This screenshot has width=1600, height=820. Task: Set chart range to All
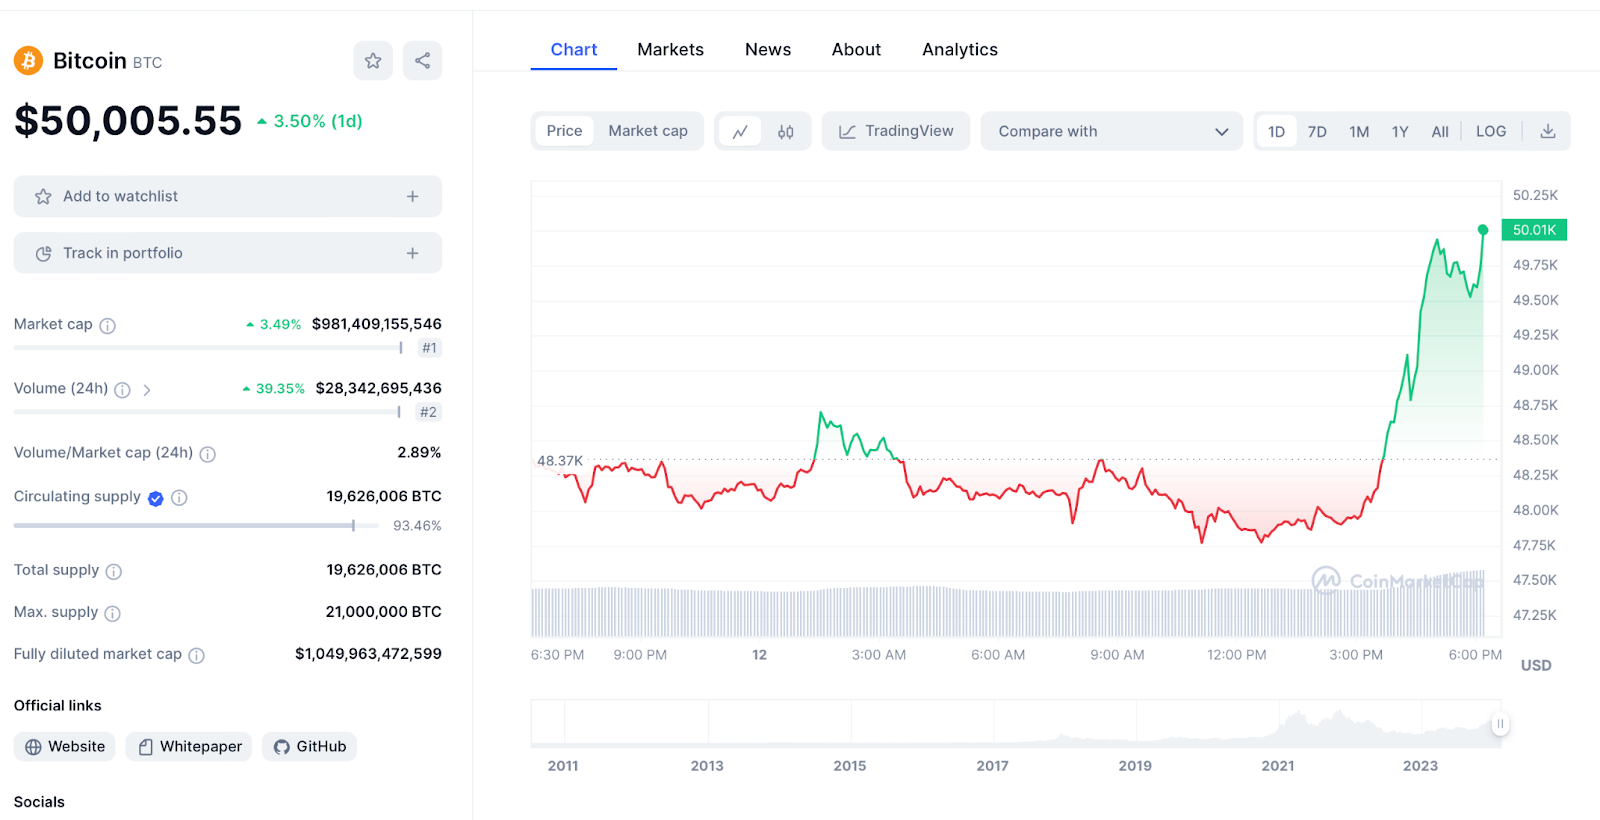(x=1440, y=132)
